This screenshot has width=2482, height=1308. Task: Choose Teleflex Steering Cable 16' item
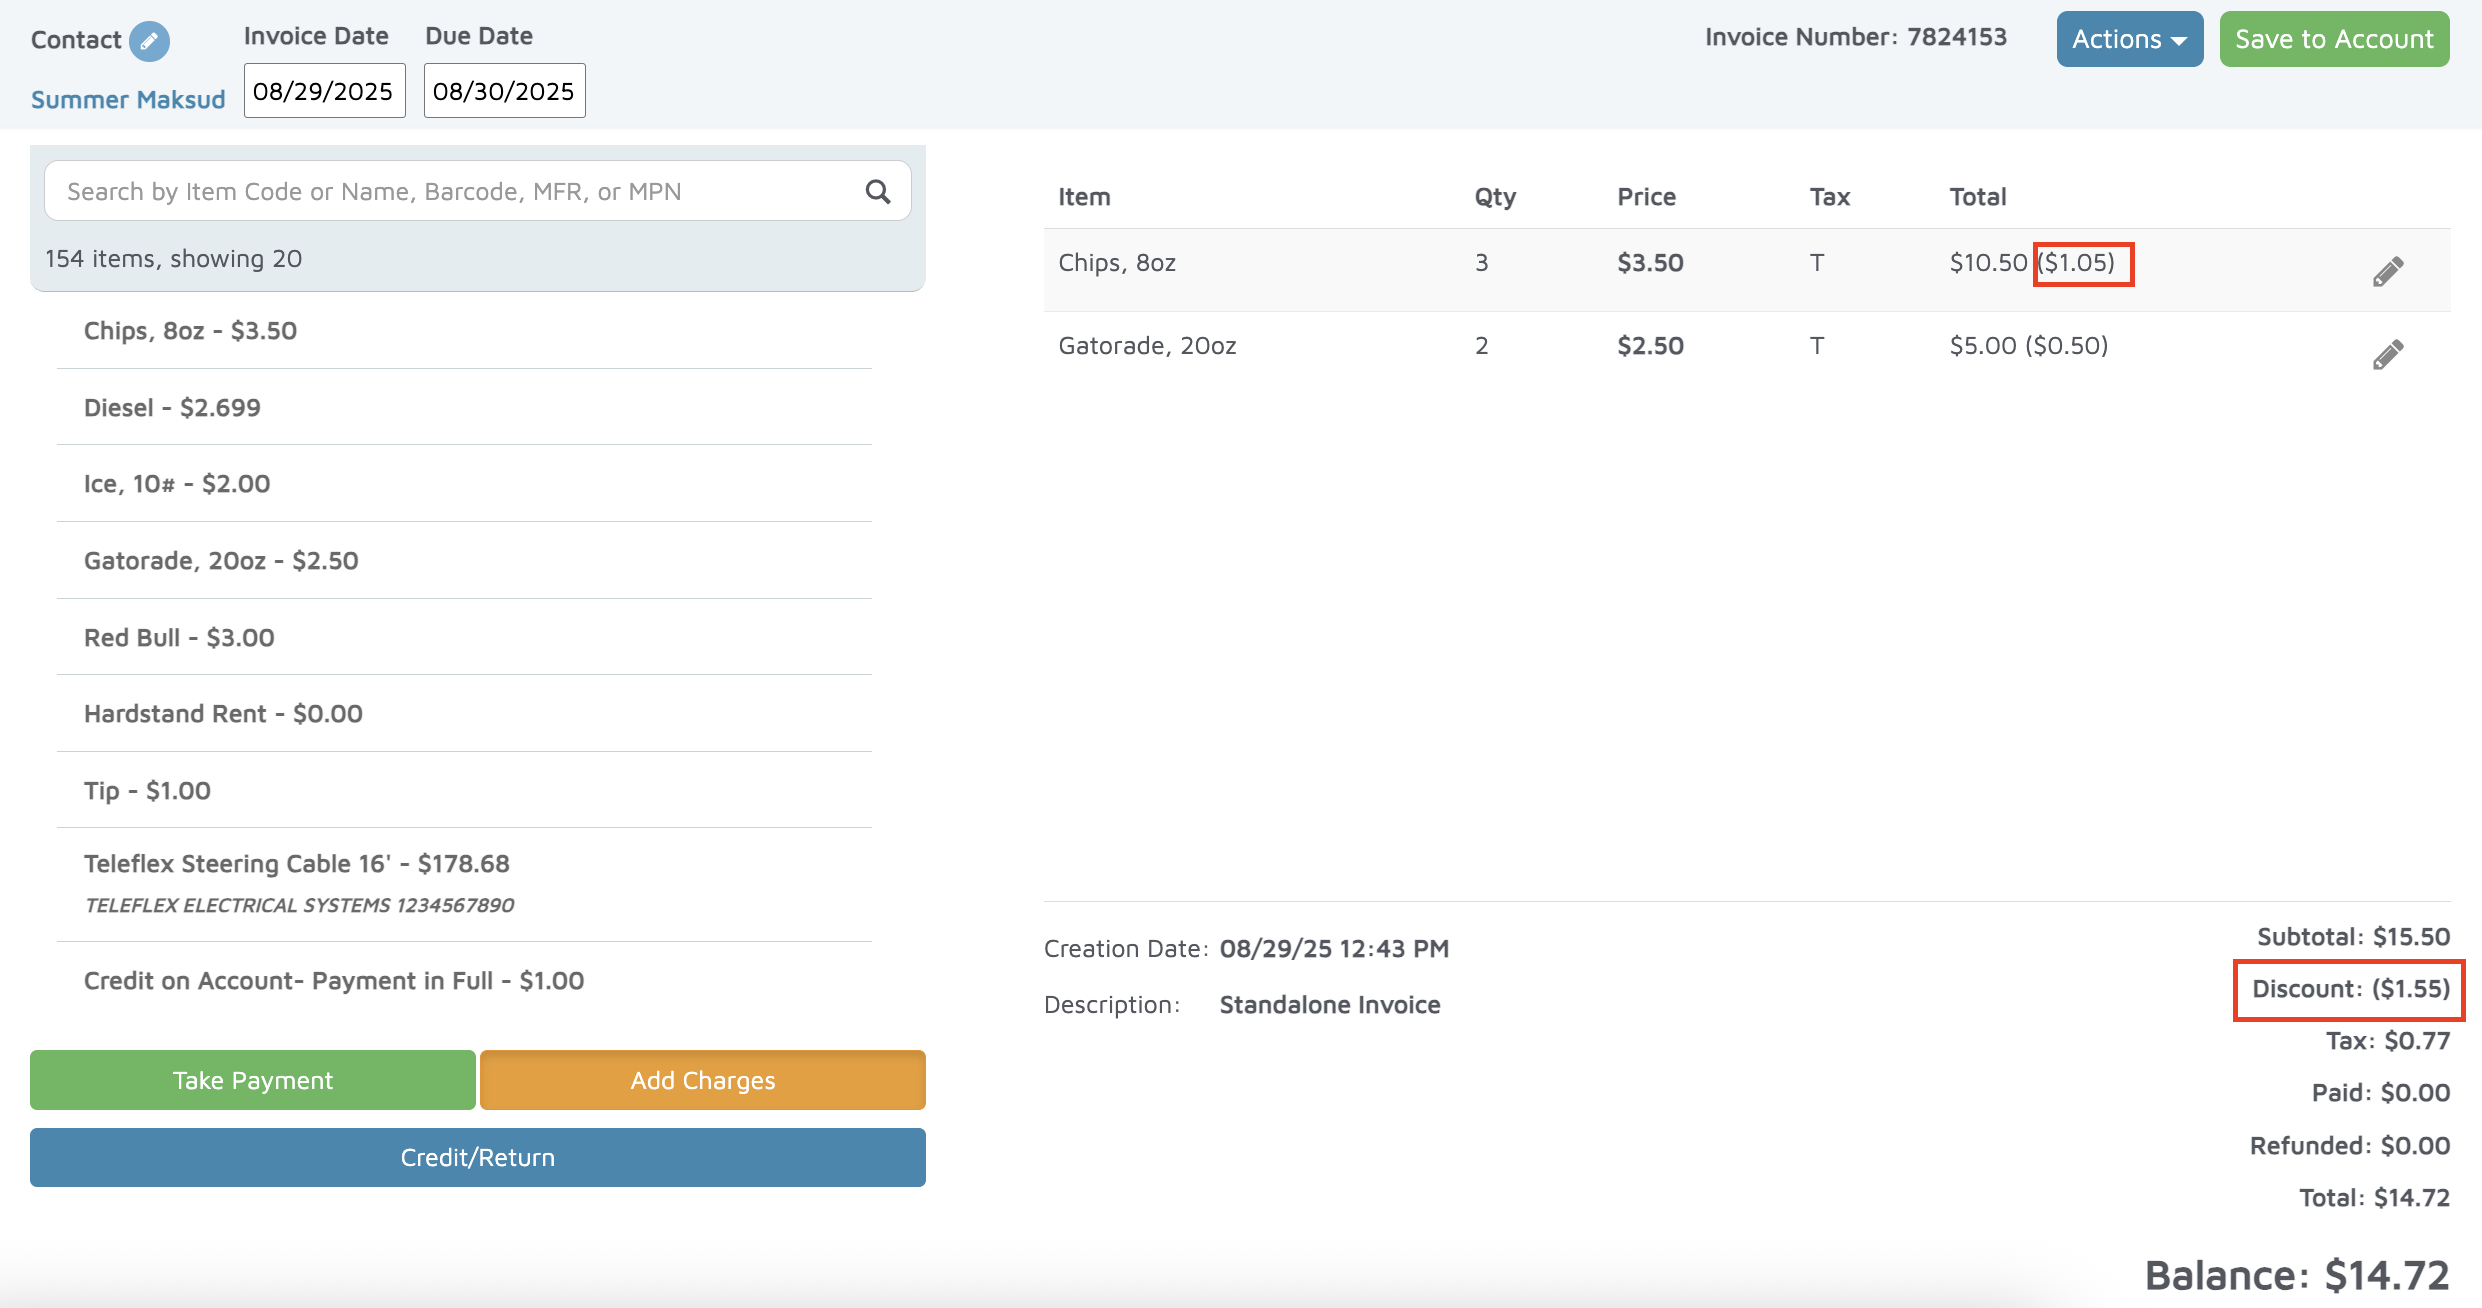[x=297, y=864]
